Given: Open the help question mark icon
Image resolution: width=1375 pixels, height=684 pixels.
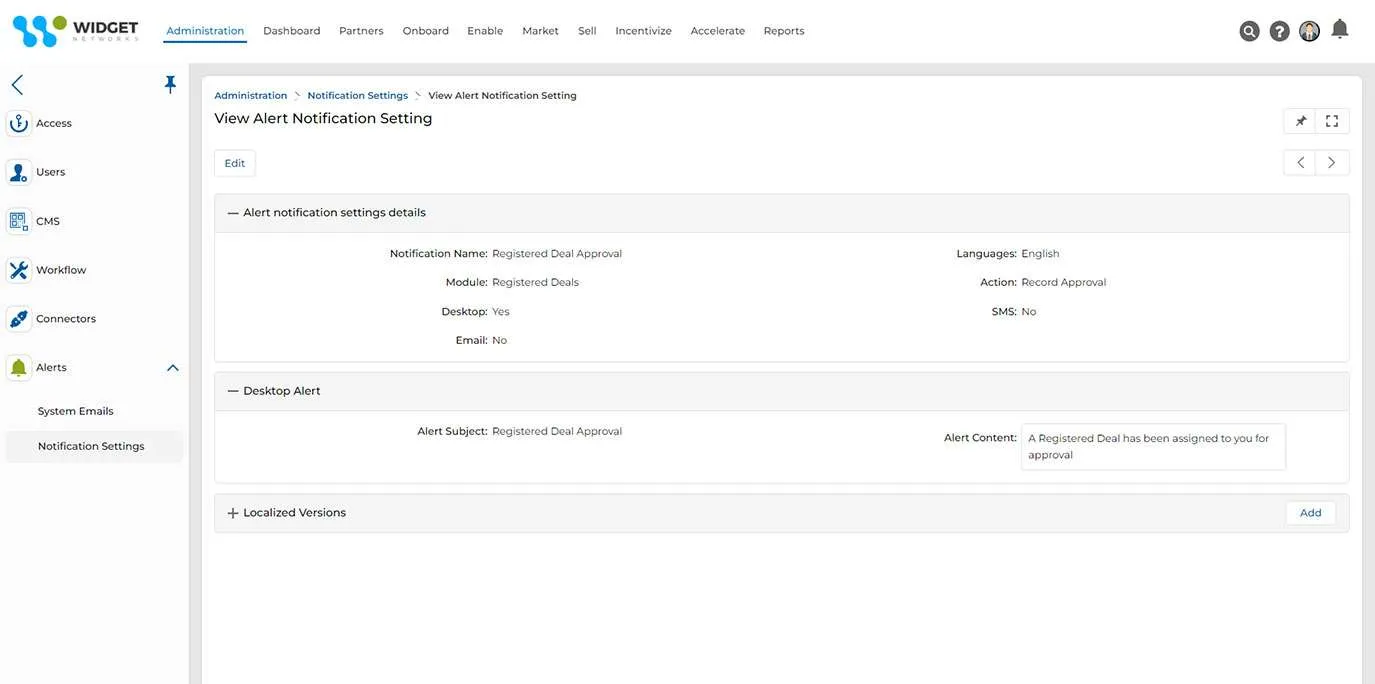Looking at the screenshot, I should pyautogui.click(x=1279, y=31).
